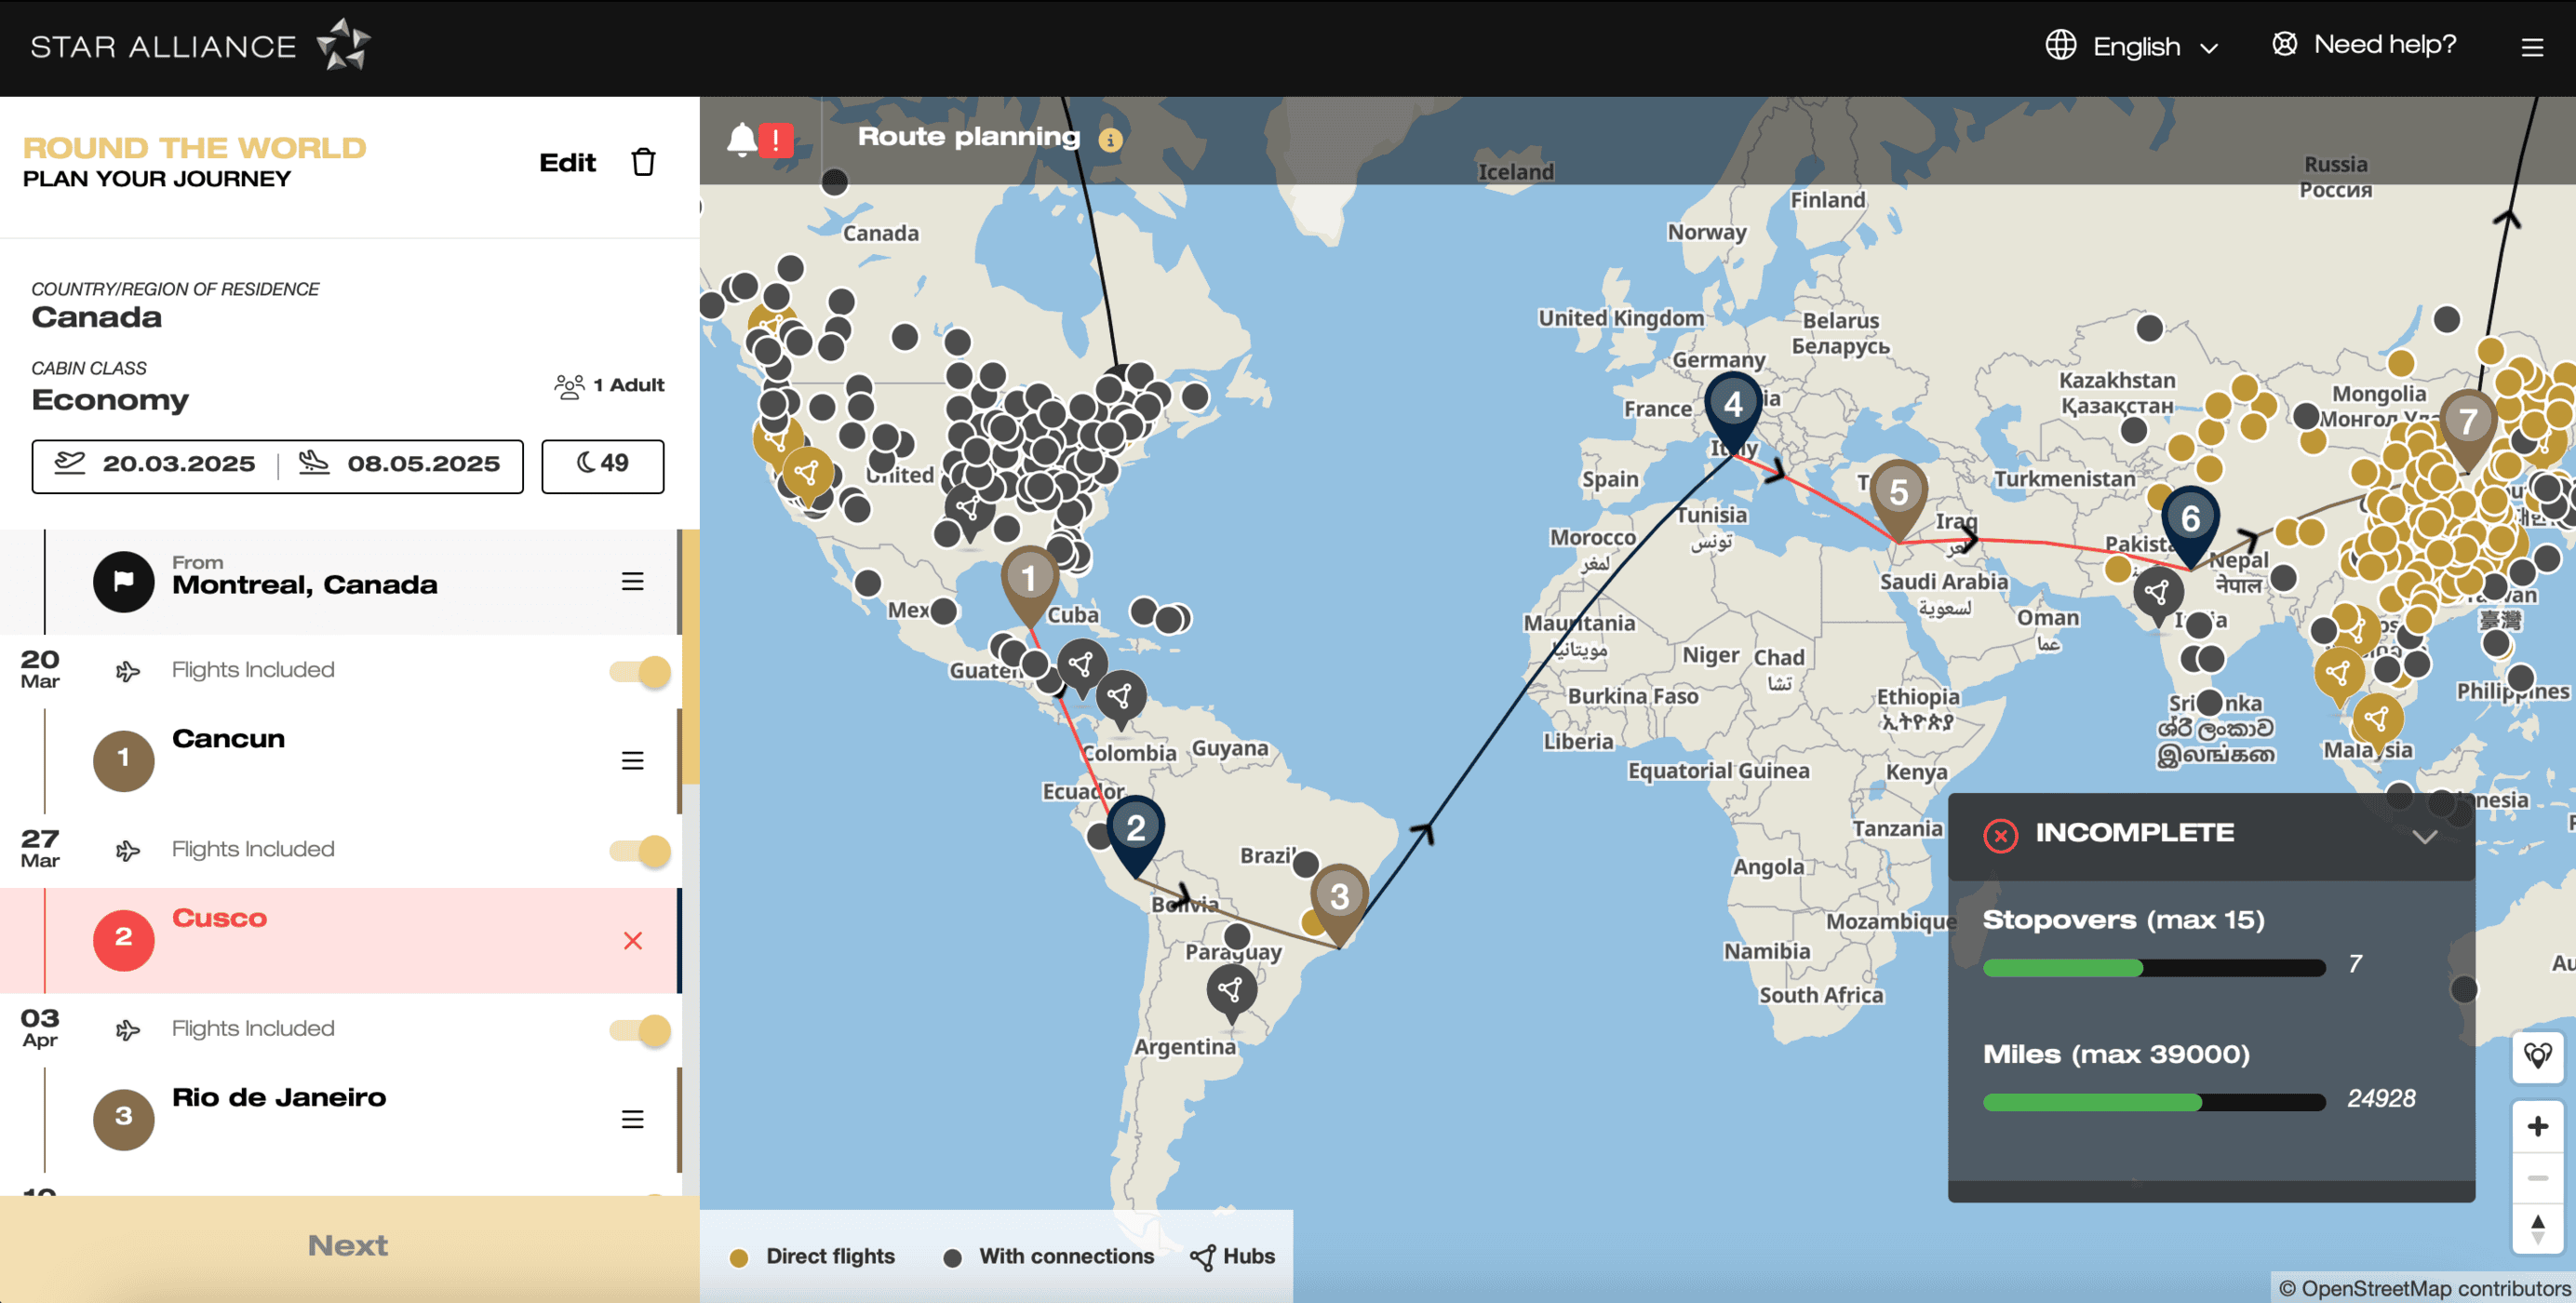Toggle Flights Included for 20 Mar

(x=640, y=671)
